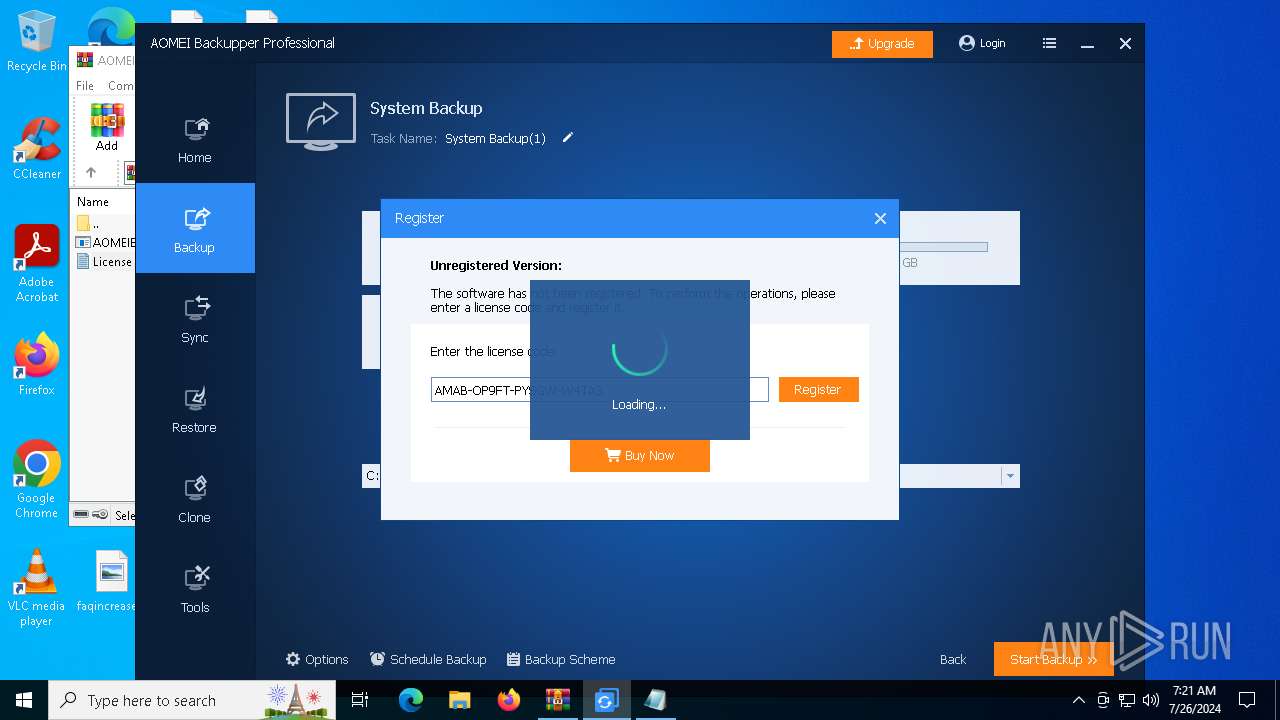The height and width of the screenshot is (720, 1280).
Task: Open CCleaner desktop shortcut
Action: tap(37, 148)
